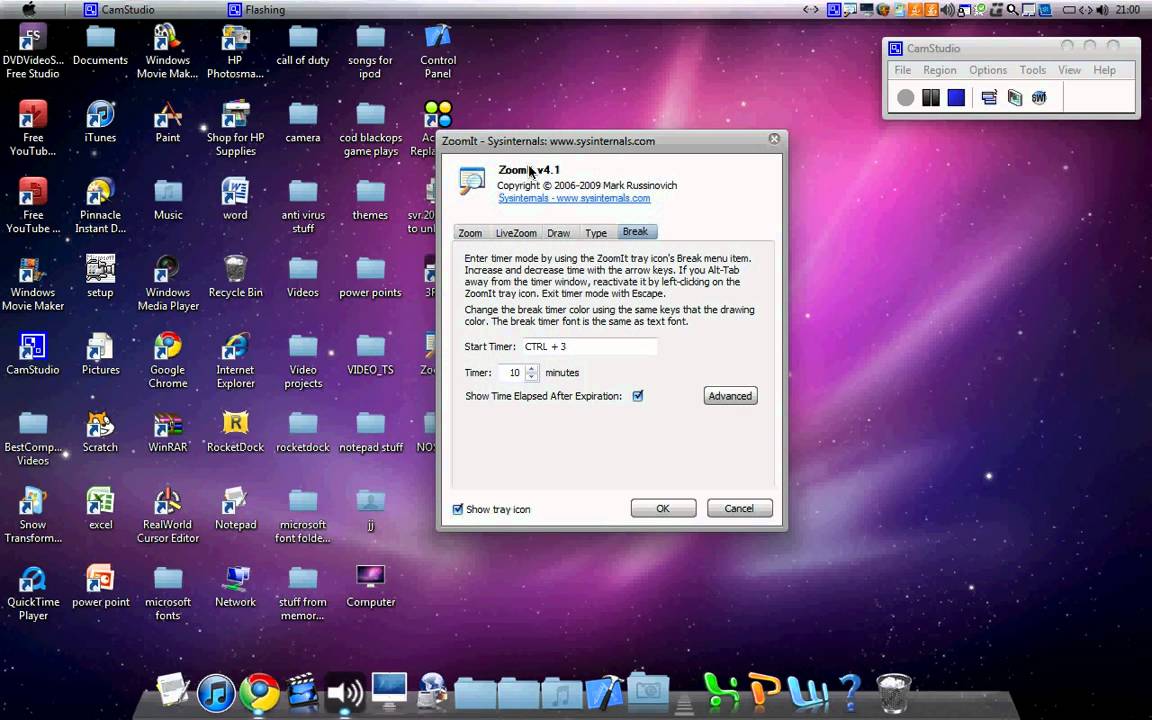Click the blue question mark dock icon
The width and height of the screenshot is (1152, 720).
[x=849, y=692]
